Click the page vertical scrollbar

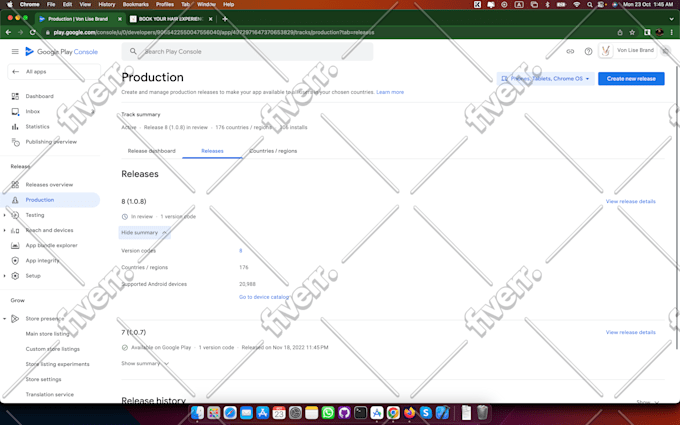(677, 207)
